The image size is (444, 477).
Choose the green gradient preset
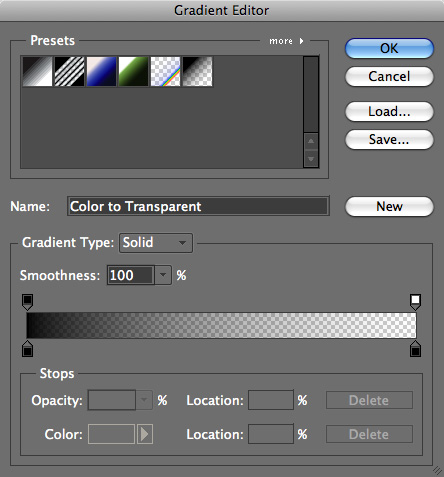click(133, 71)
